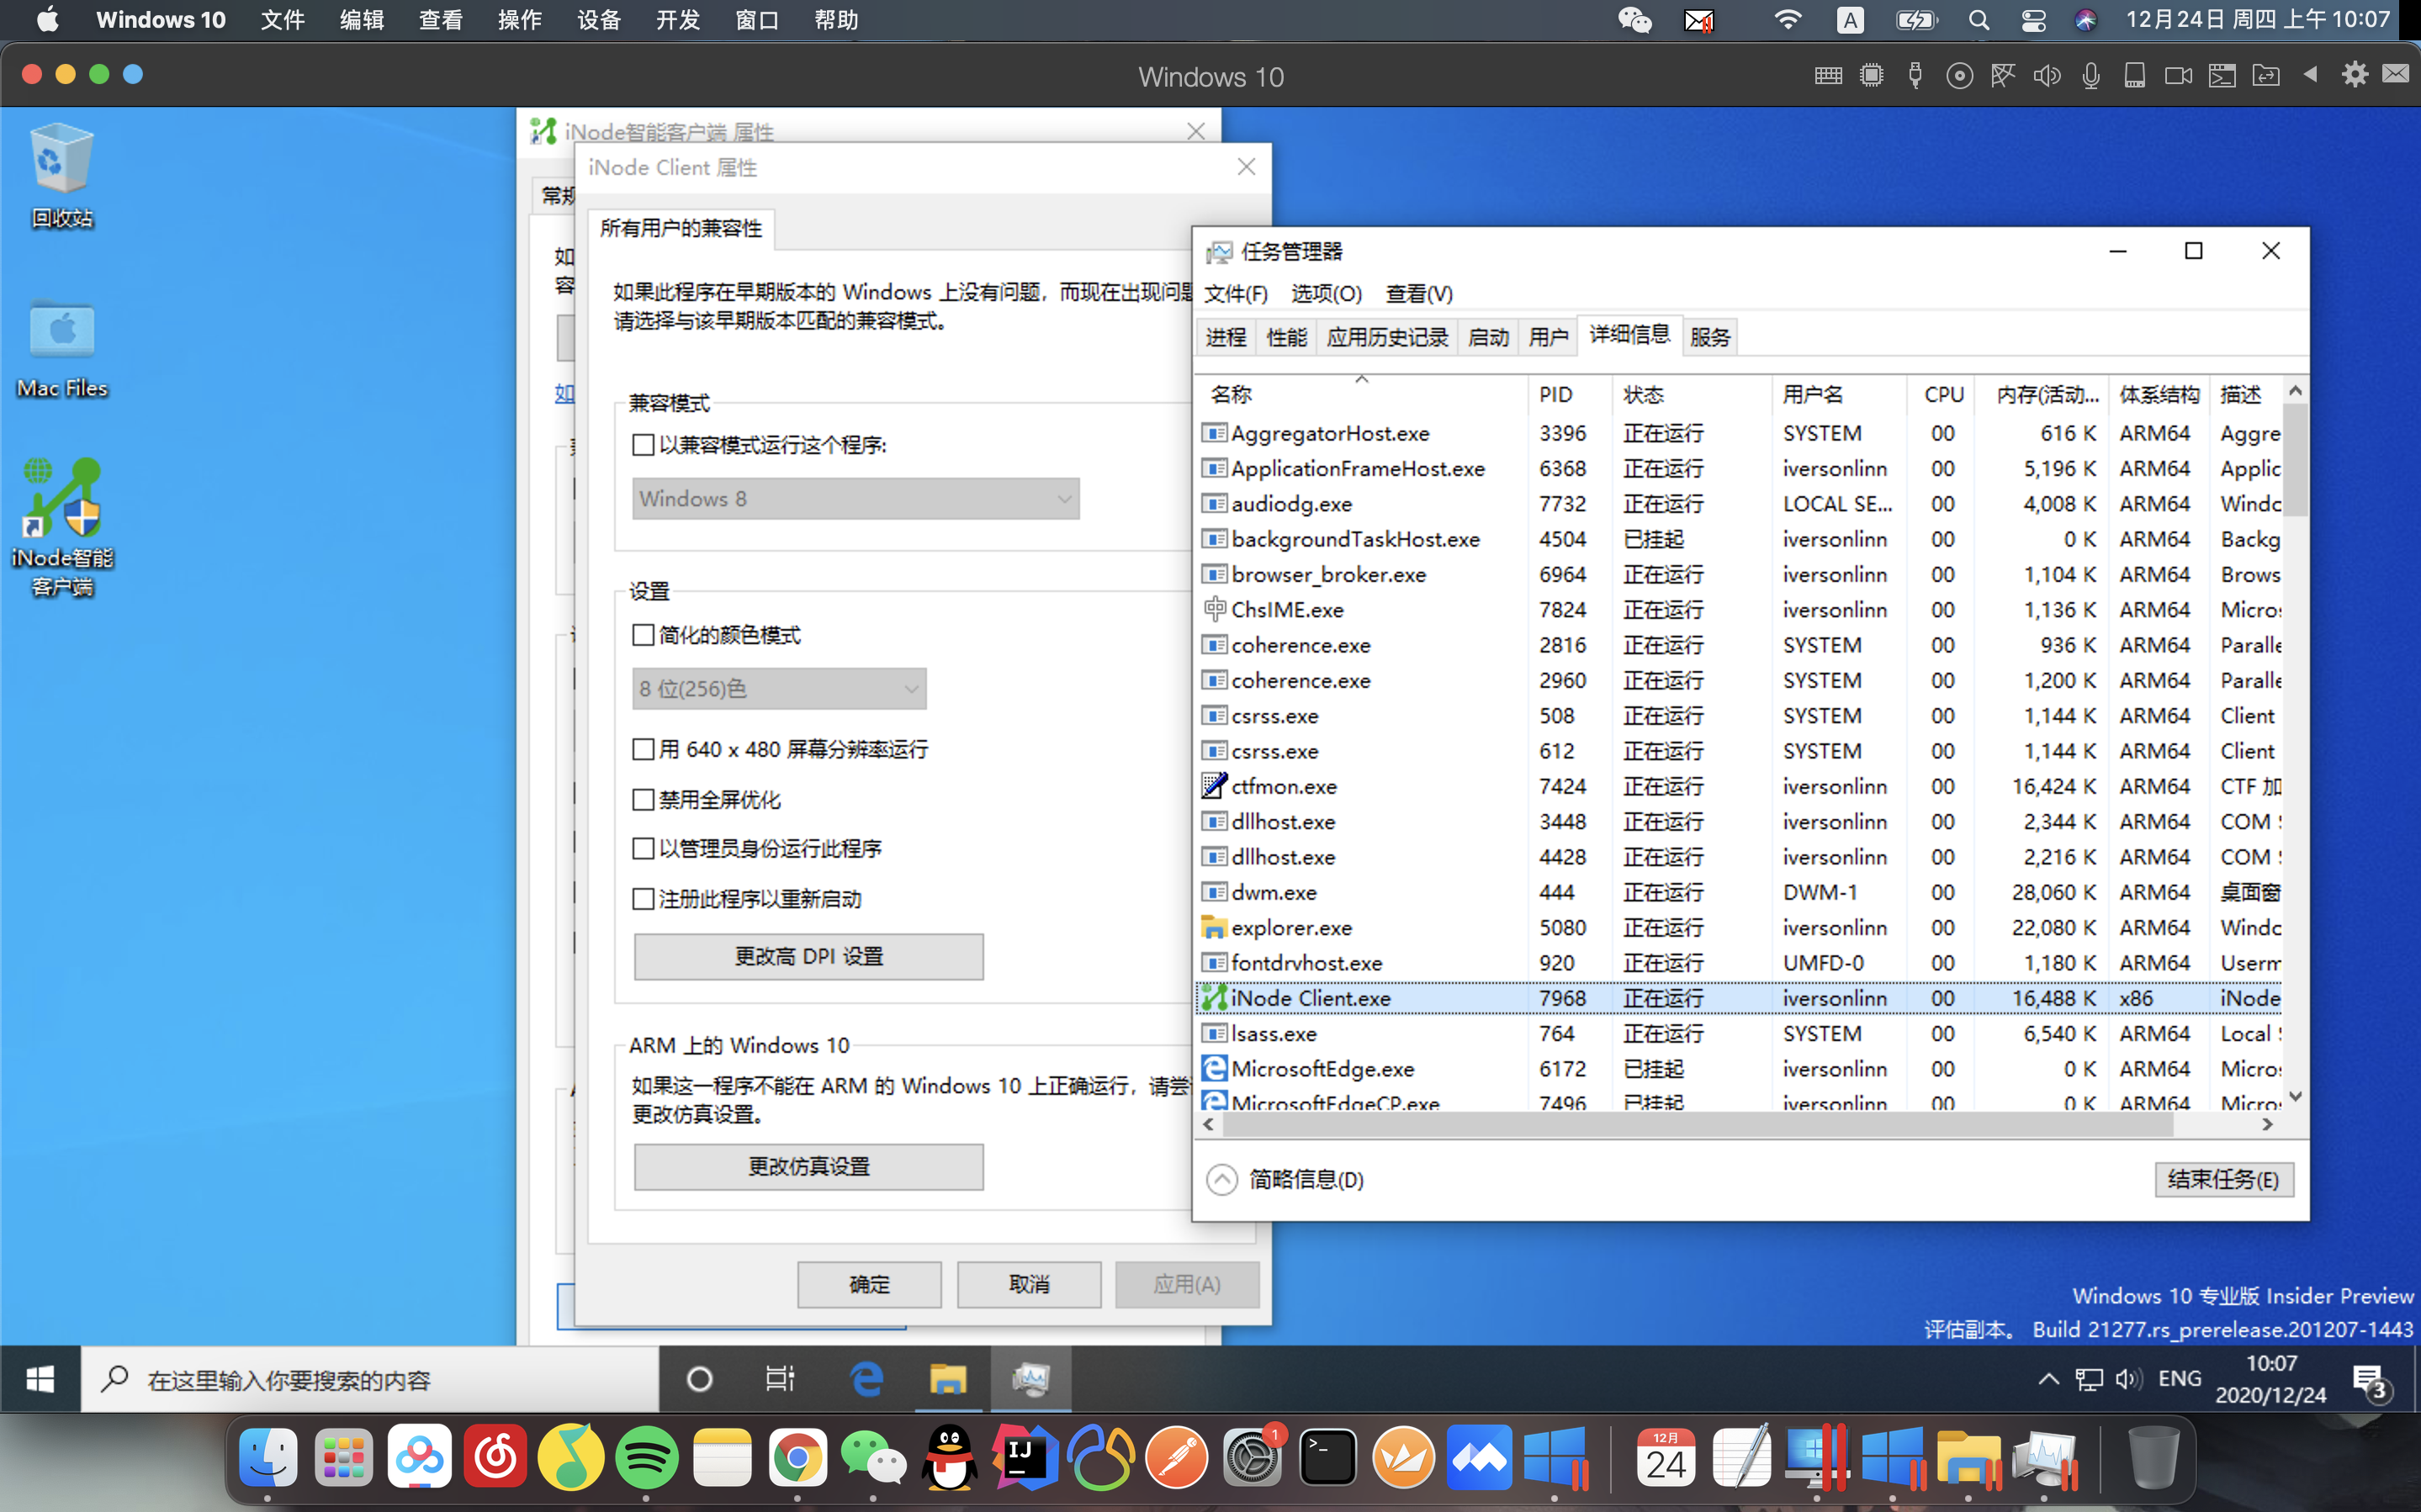Open the iNode智能客户端 desktop shortcut
Viewport: 2421px width, 1512px height.
click(62, 500)
